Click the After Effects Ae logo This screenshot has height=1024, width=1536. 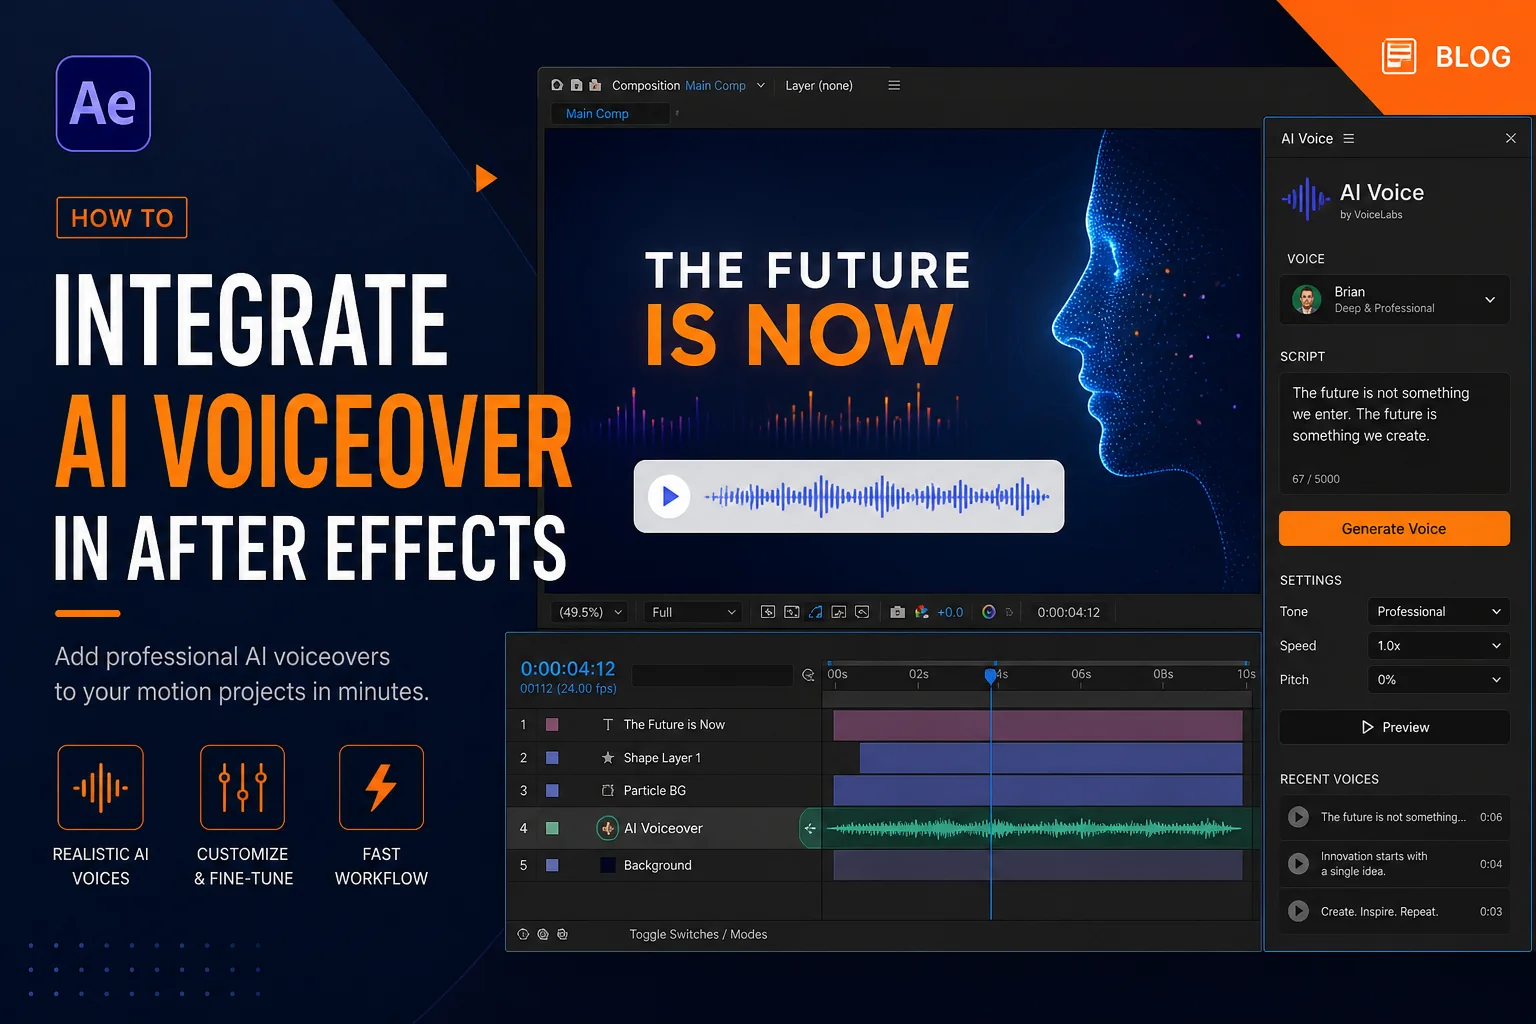[x=103, y=103]
